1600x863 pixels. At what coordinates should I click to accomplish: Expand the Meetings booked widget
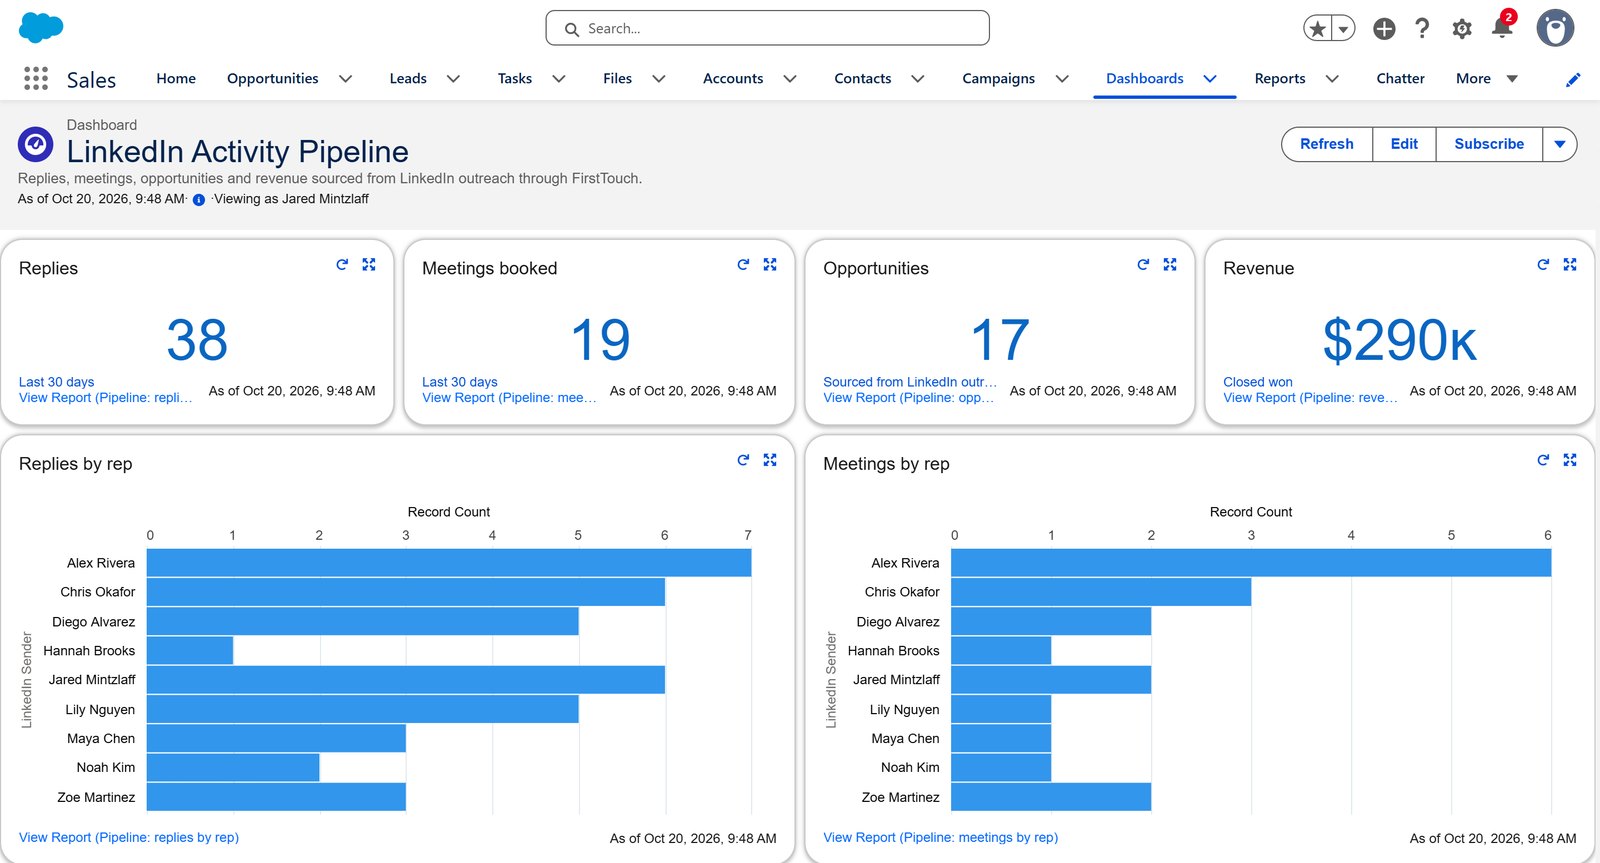[x=770, y=264]
